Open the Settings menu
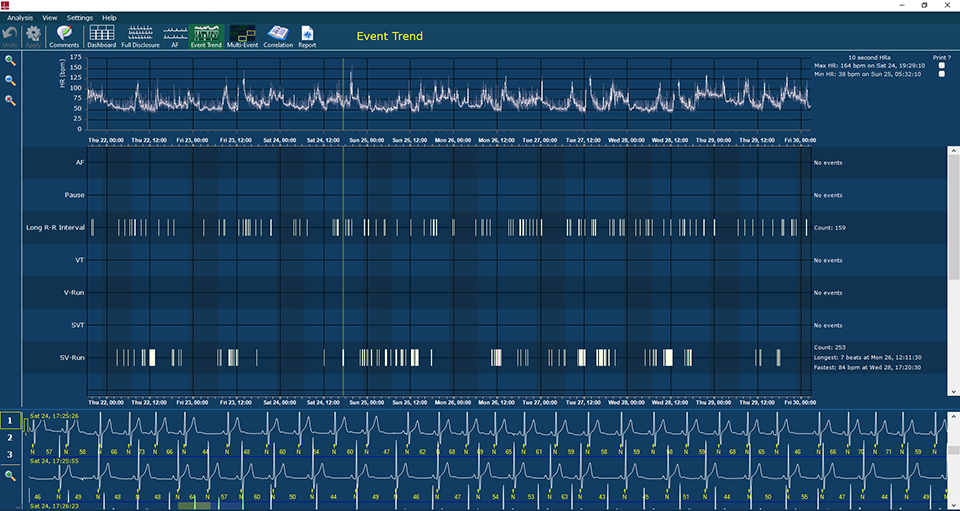This screenshot has width=960, height=511. pos(80,18)
